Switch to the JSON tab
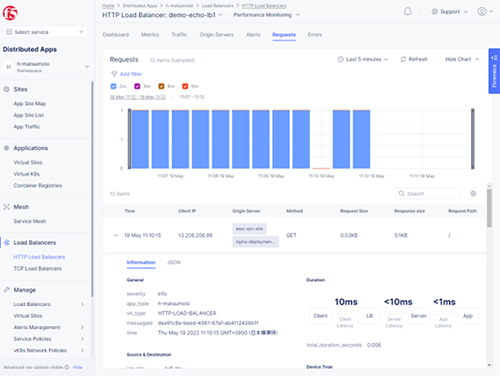Screen dimensions: 500x376 point(174,262)
